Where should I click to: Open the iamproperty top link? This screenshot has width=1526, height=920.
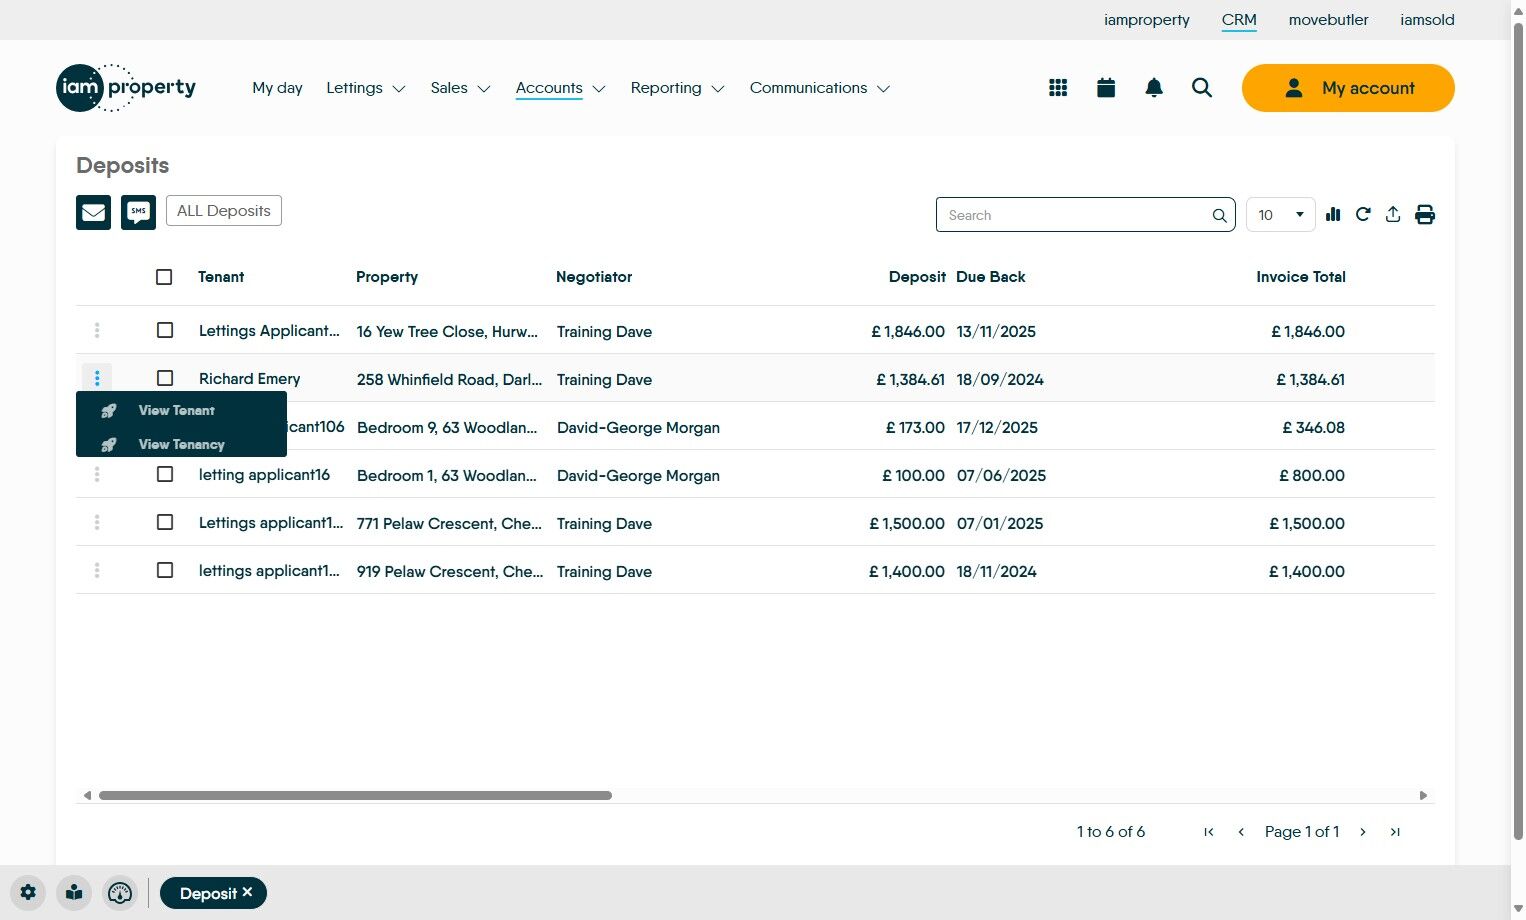(1146, 20)
